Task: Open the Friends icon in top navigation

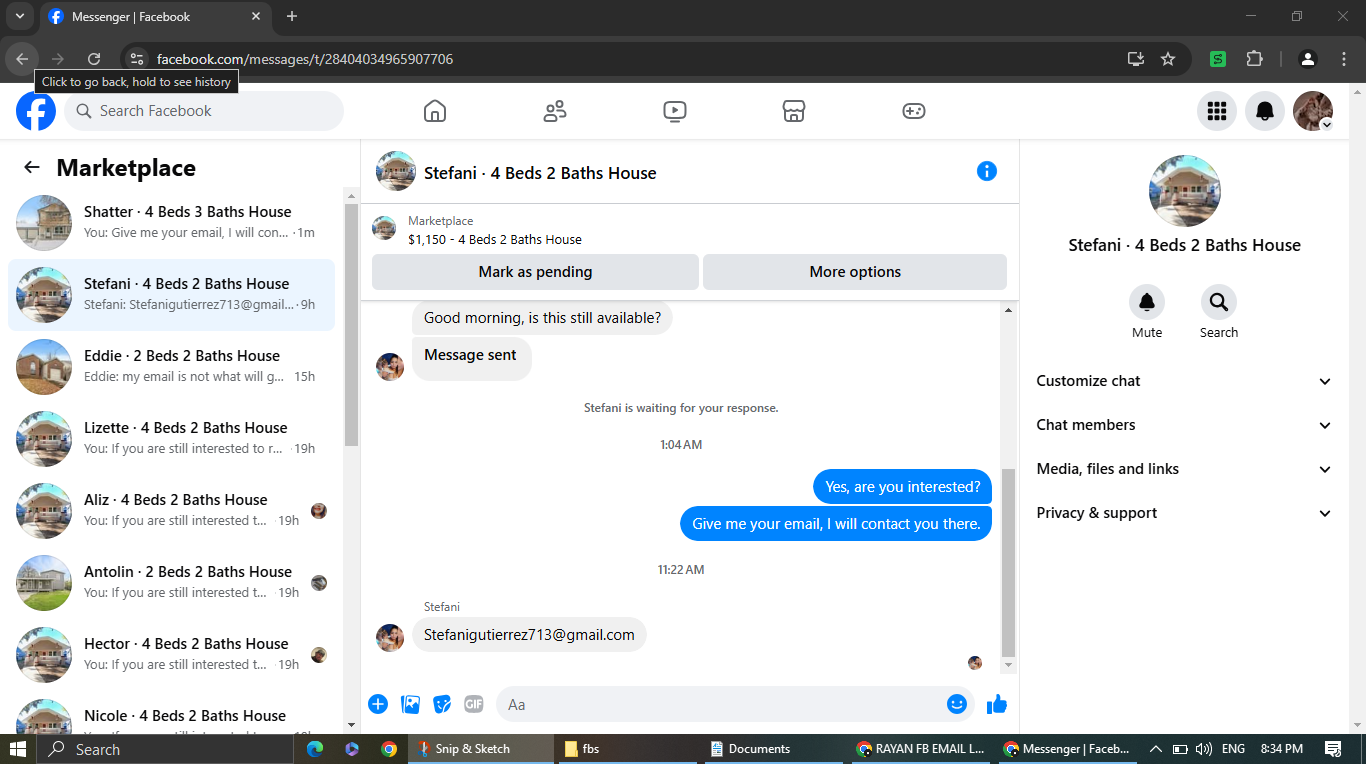Action: click(555, 111)
